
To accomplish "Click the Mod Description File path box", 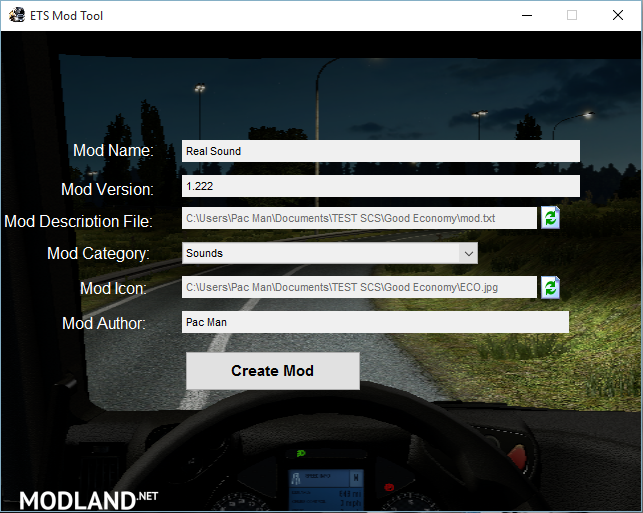I will pos(359,218).
